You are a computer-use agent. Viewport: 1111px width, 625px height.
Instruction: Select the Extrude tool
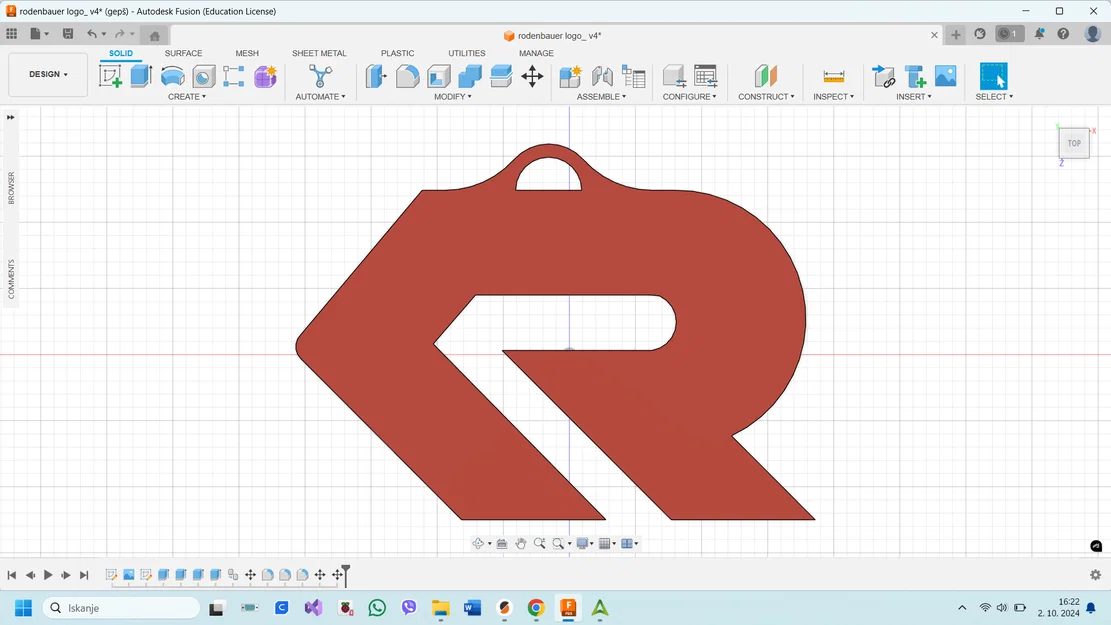pyautogui.click(x=141, y=76)
